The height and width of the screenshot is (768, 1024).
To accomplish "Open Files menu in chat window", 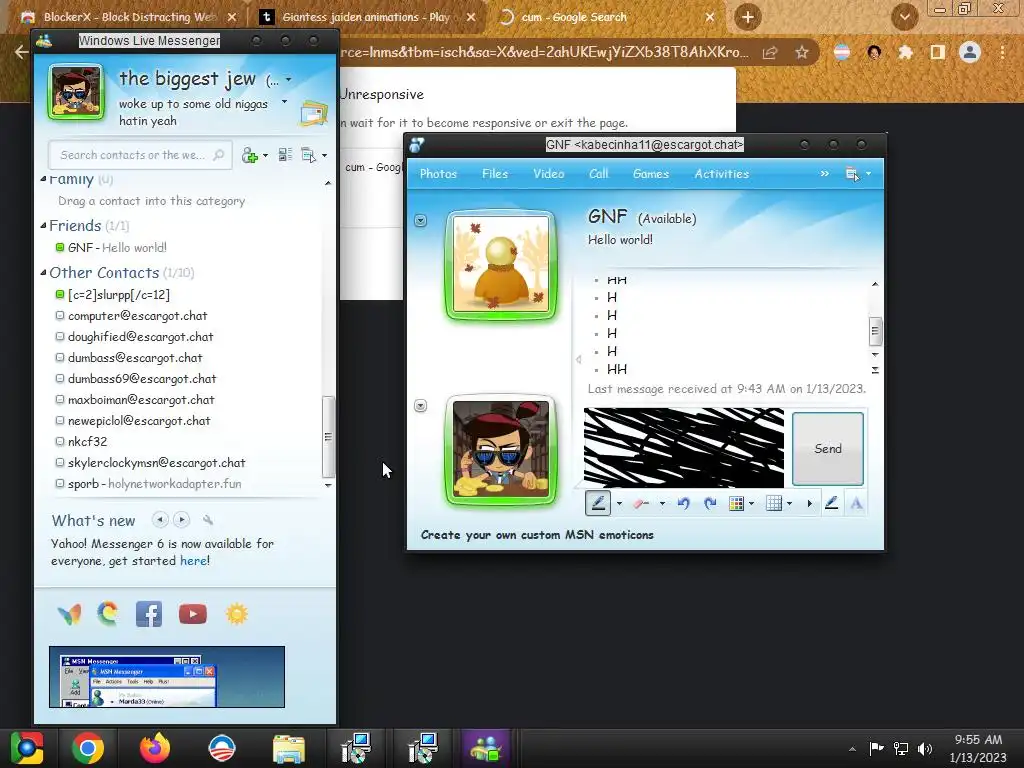I will [494, 174].
